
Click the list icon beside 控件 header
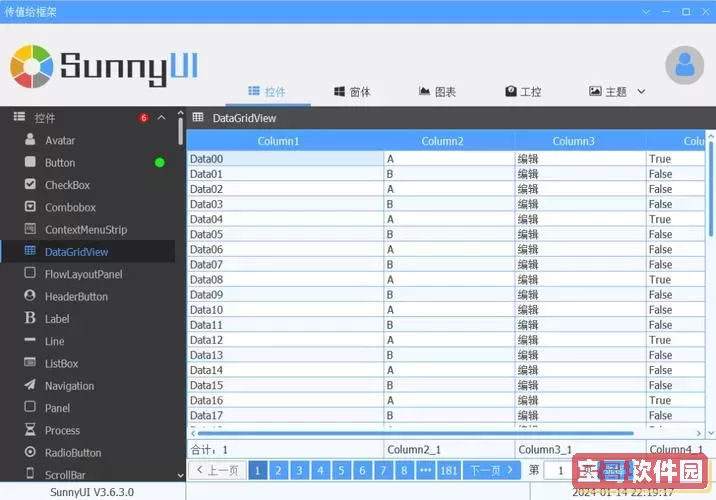[x=19, y=117]
